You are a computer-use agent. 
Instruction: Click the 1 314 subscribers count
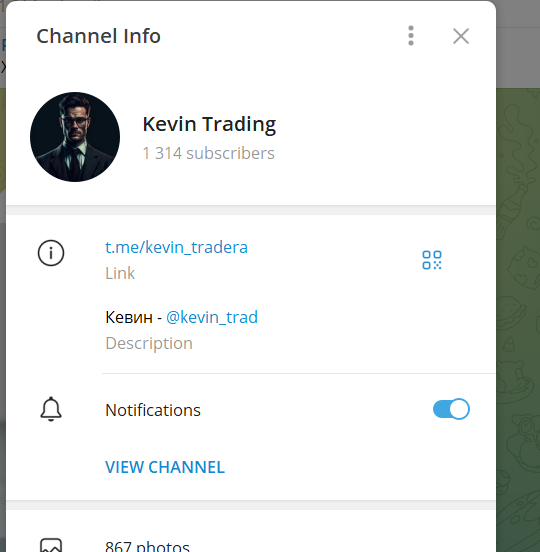(x=208, y=153)
